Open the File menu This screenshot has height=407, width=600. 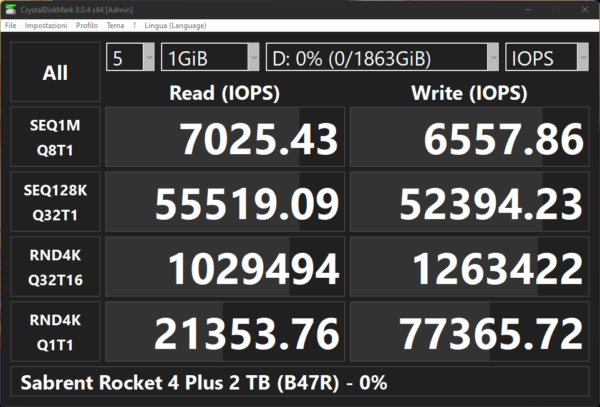point(10,24)
